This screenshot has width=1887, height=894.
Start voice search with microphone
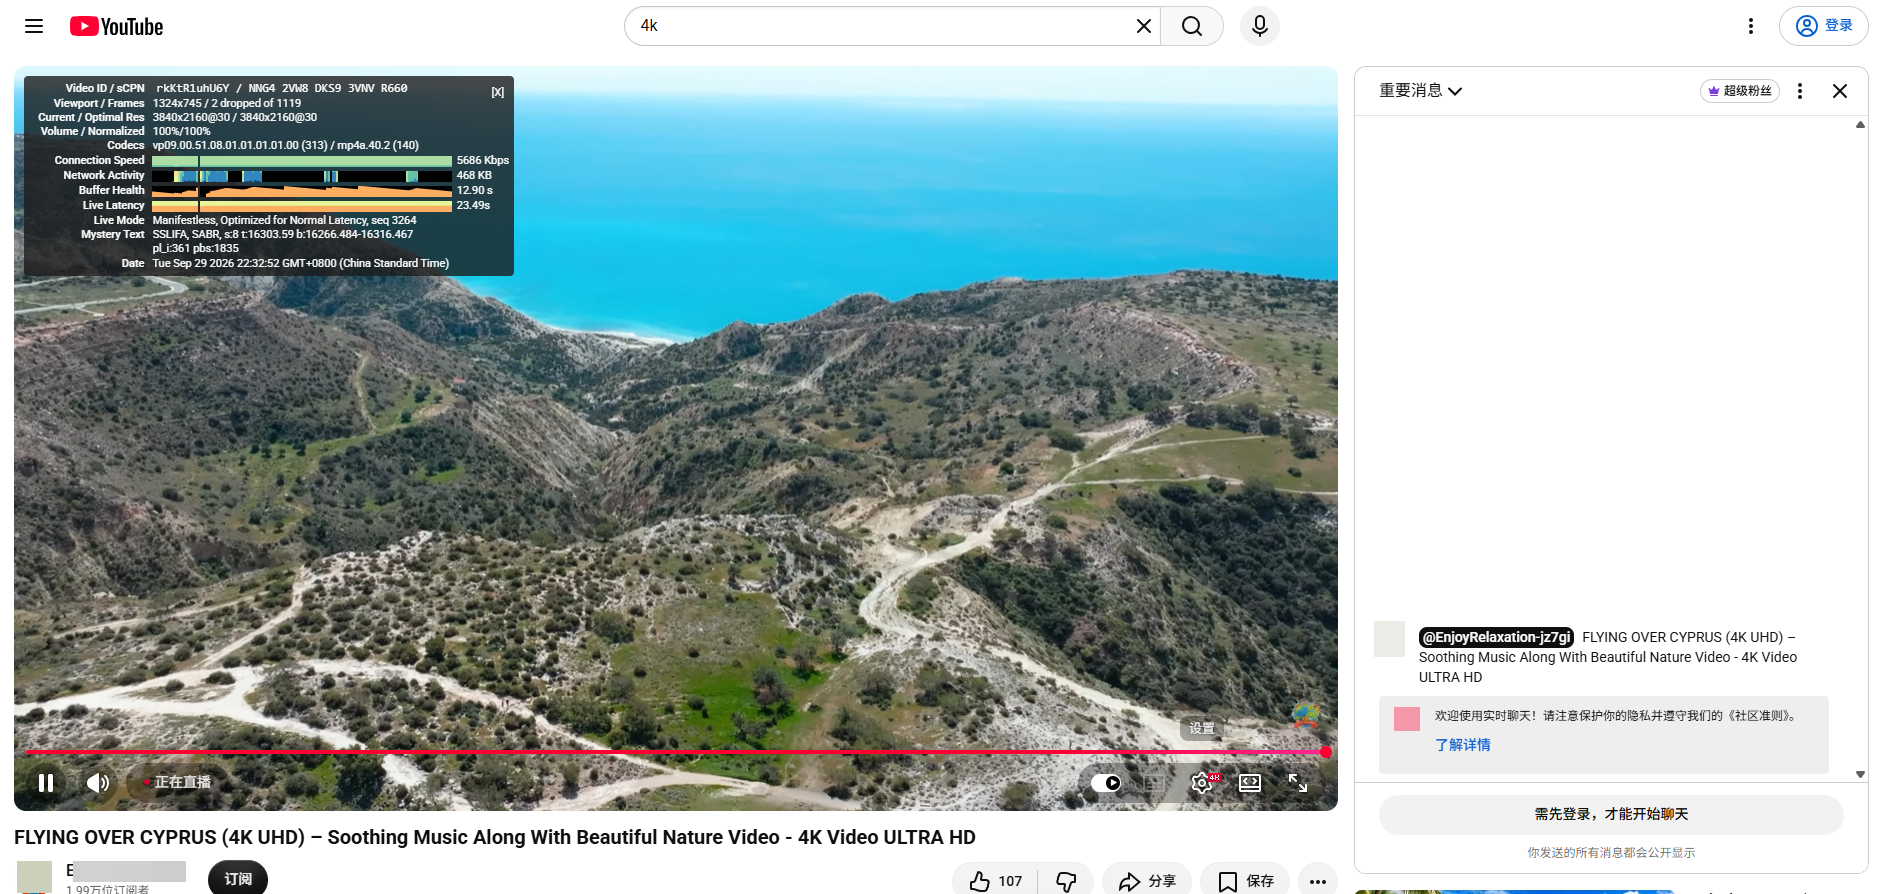1260,26
